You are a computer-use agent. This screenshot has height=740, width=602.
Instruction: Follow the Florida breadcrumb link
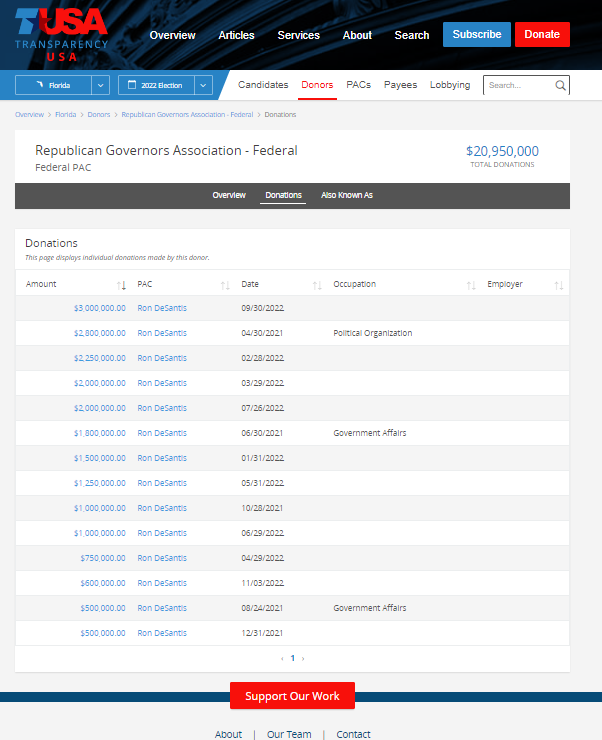click(x=66, y=115)
